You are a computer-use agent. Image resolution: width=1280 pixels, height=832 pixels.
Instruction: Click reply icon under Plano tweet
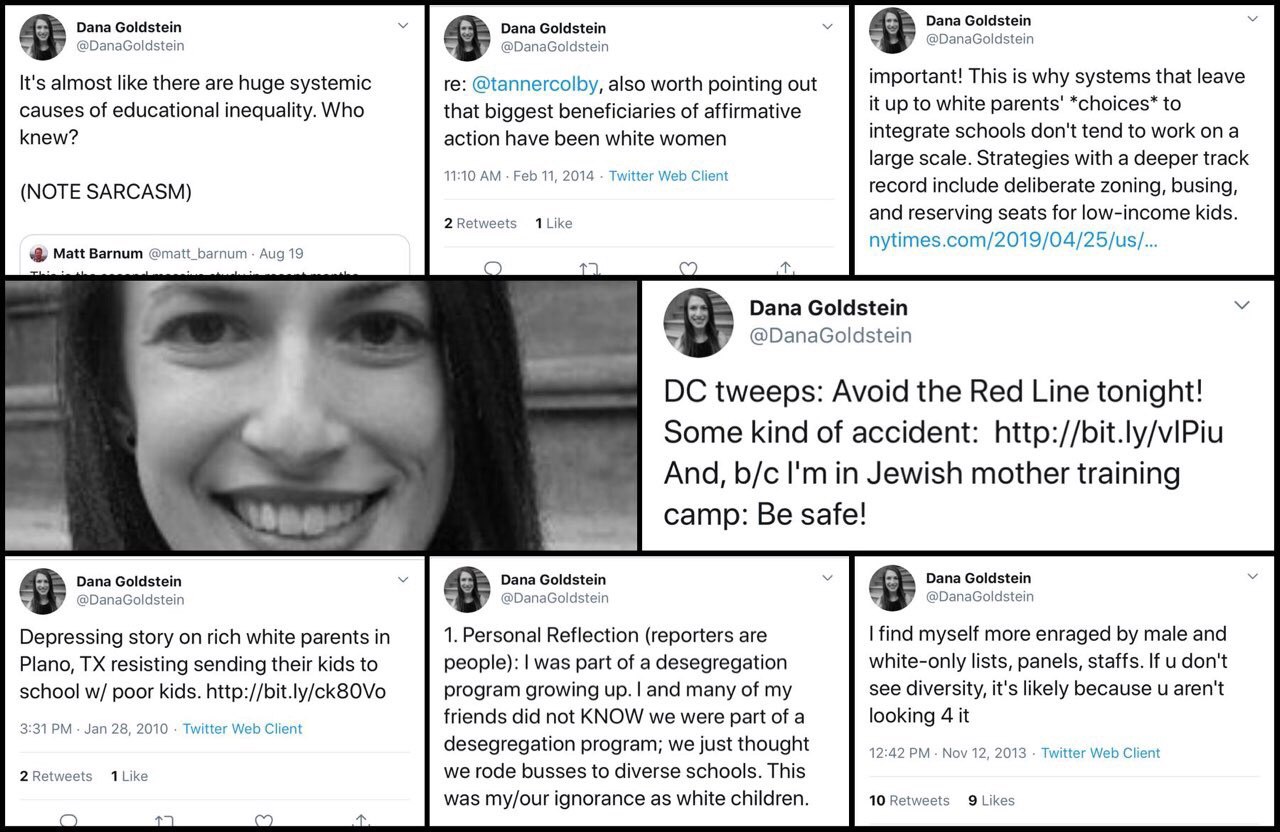pyautogui.click(x=68, y=821)
